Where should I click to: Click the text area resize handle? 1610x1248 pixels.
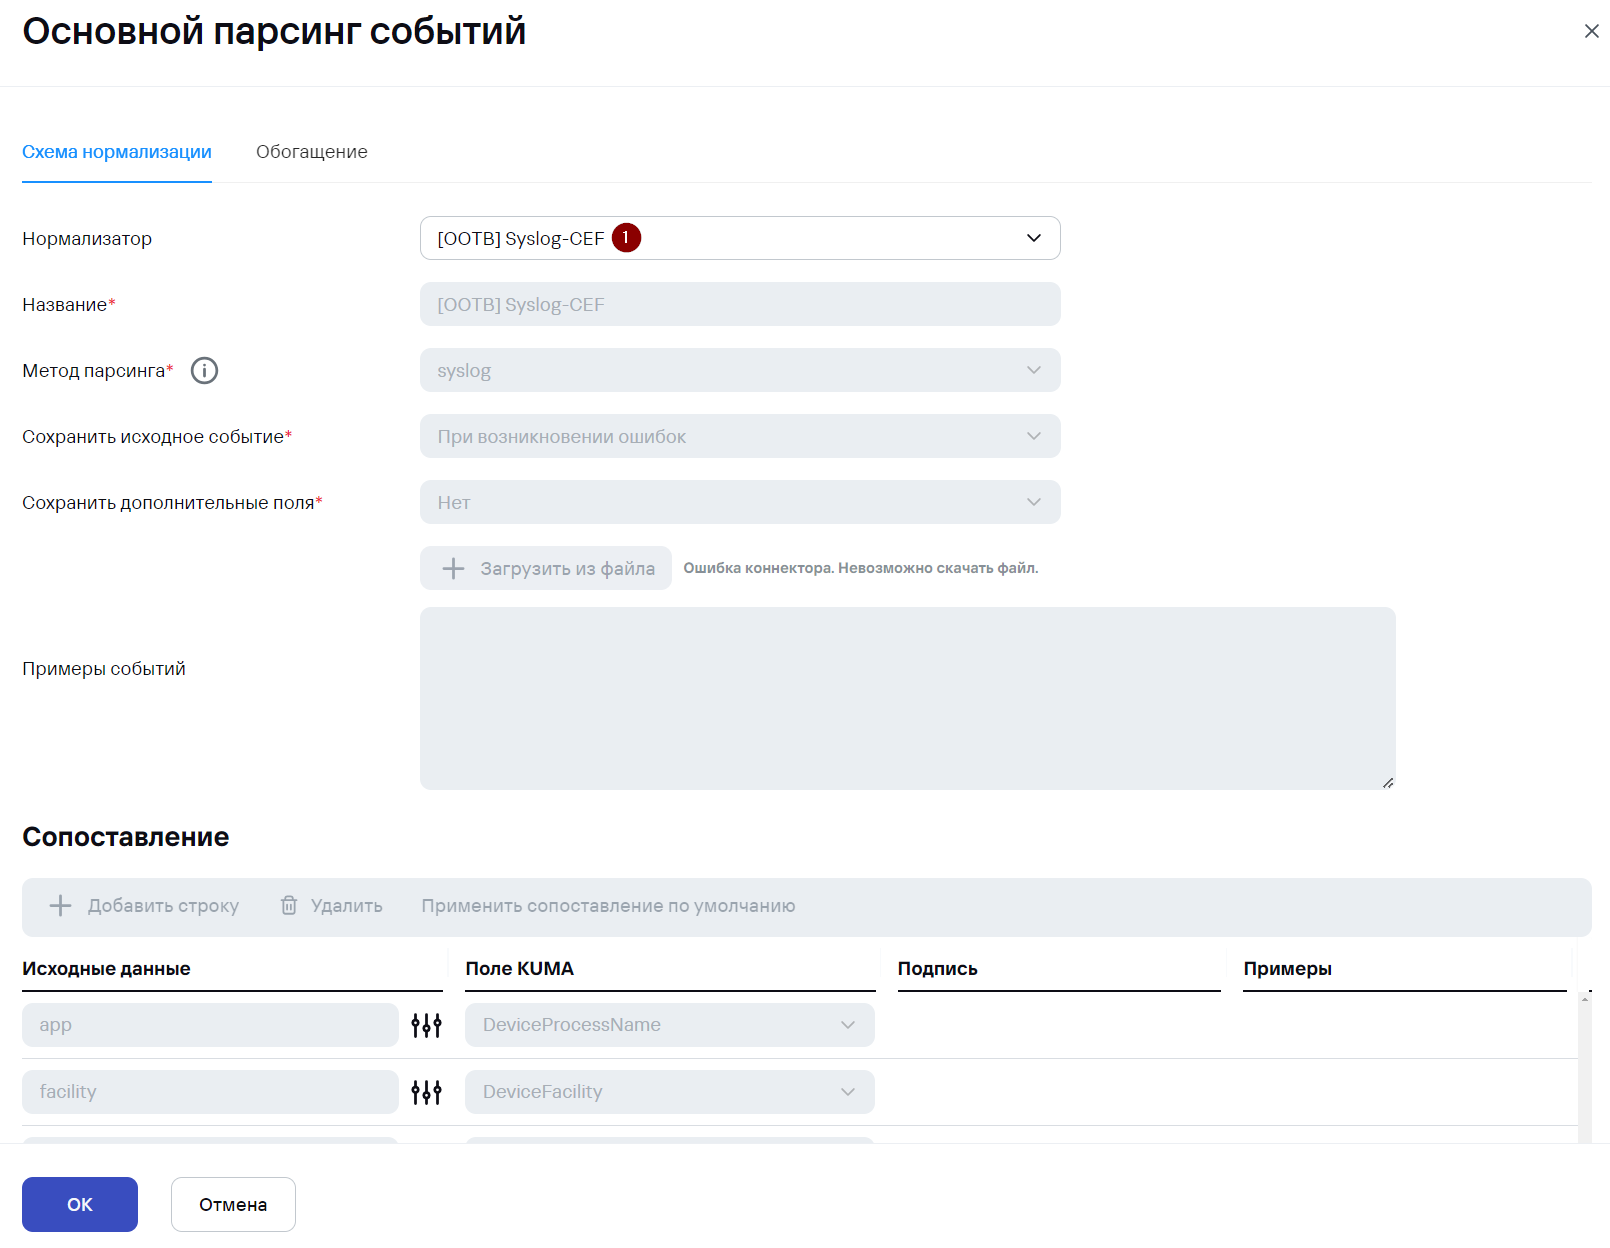click(x=1388, y=782)
